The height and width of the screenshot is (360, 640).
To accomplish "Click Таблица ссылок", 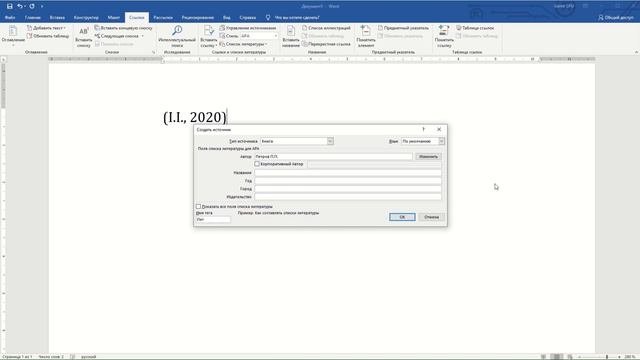I will coord(475,28).
